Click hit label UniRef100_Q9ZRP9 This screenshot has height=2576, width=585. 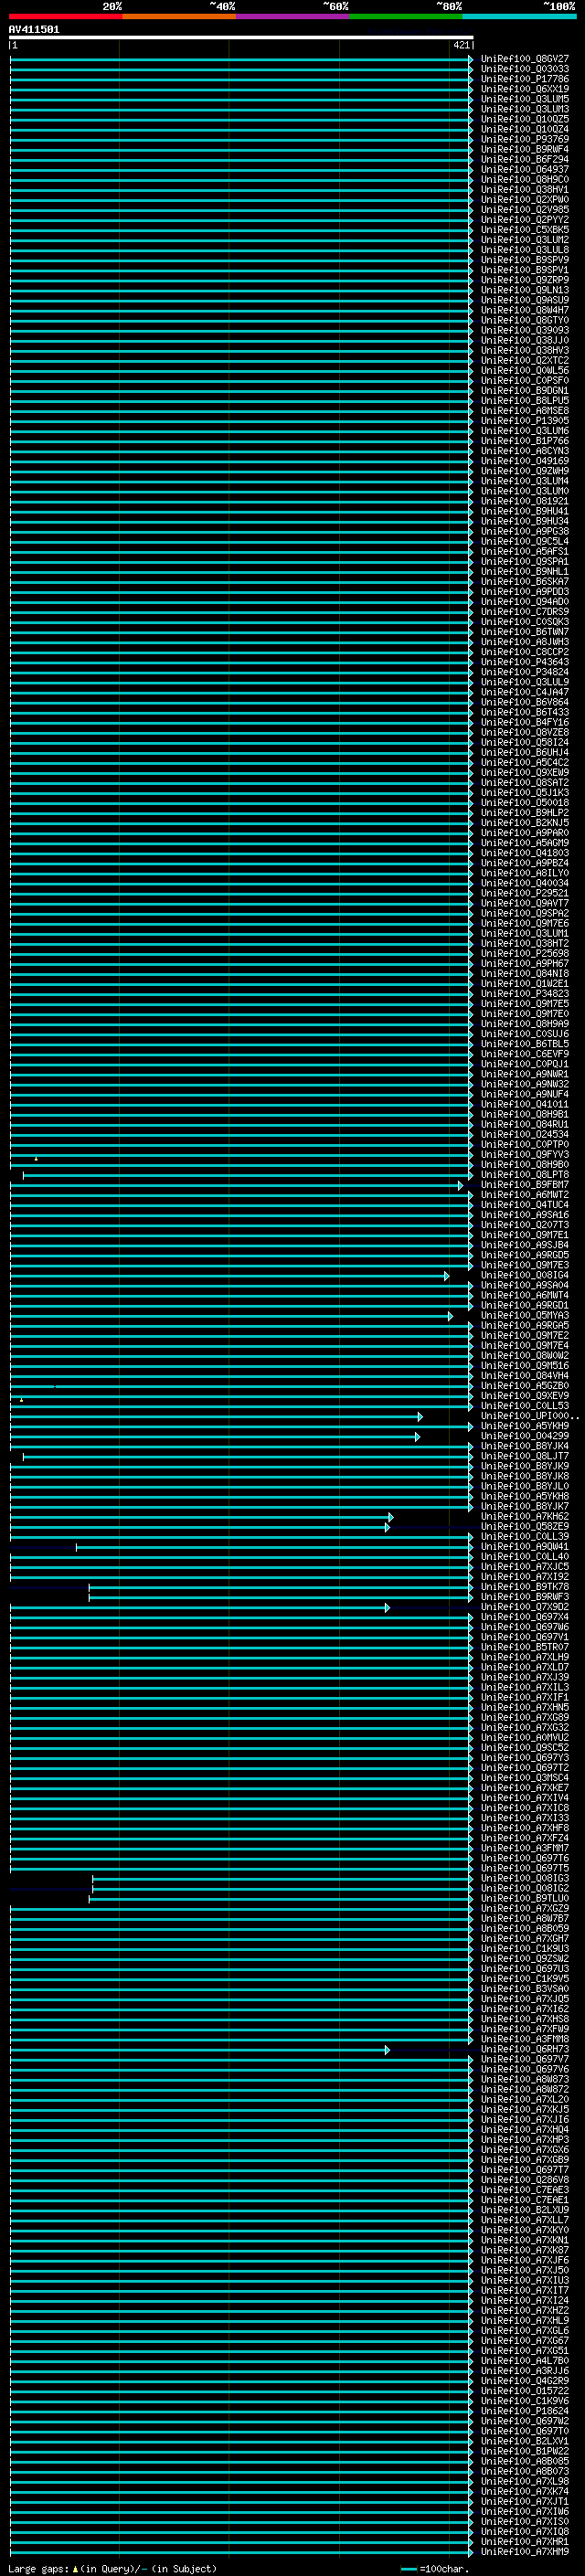tap(525, 280)
